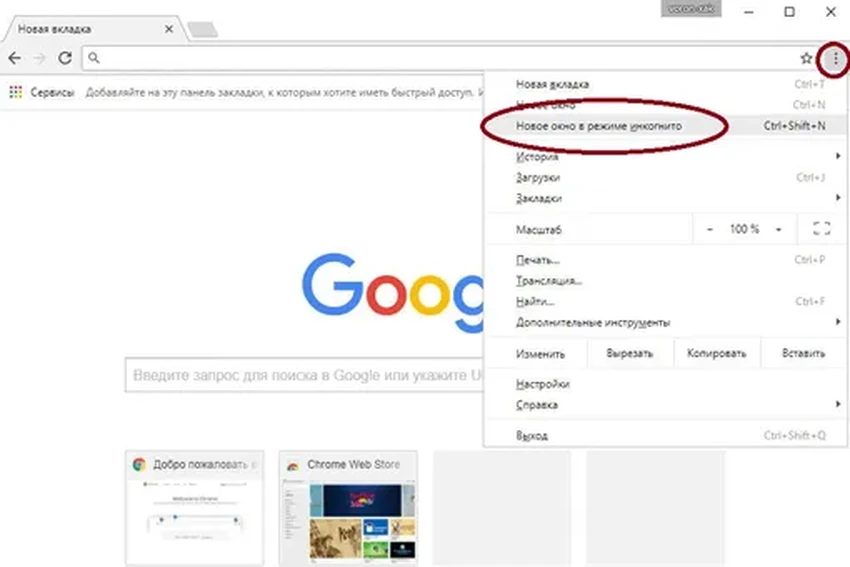Viewport: 850px width, 567px height.
Task: Reload the page with refresh icon
Action: click(64, 58)
